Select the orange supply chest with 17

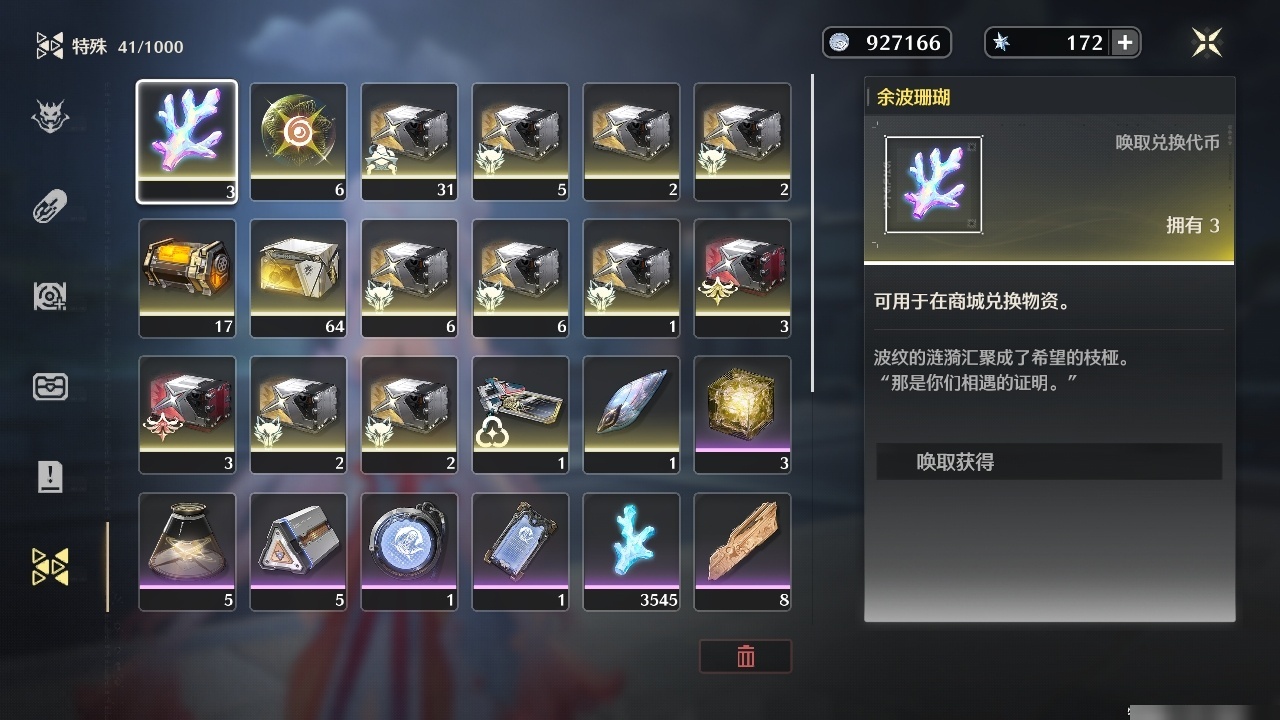point(187,278)
